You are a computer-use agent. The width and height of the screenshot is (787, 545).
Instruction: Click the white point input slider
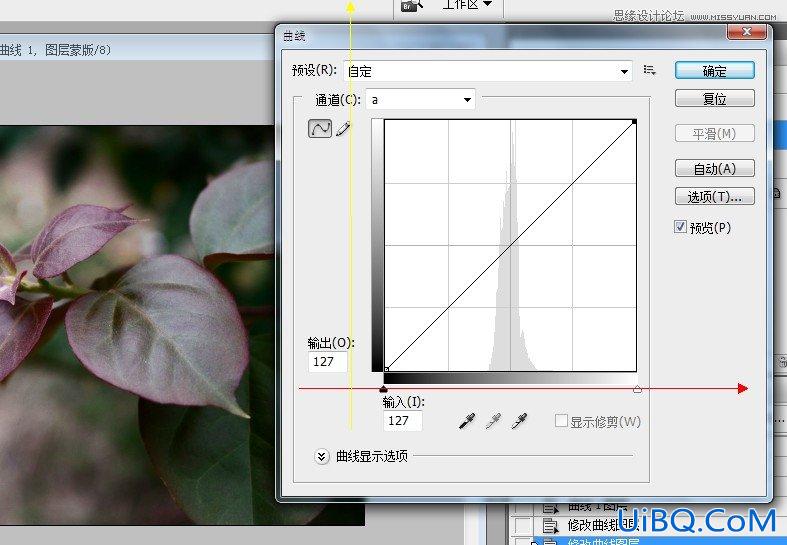coord(637,389)
